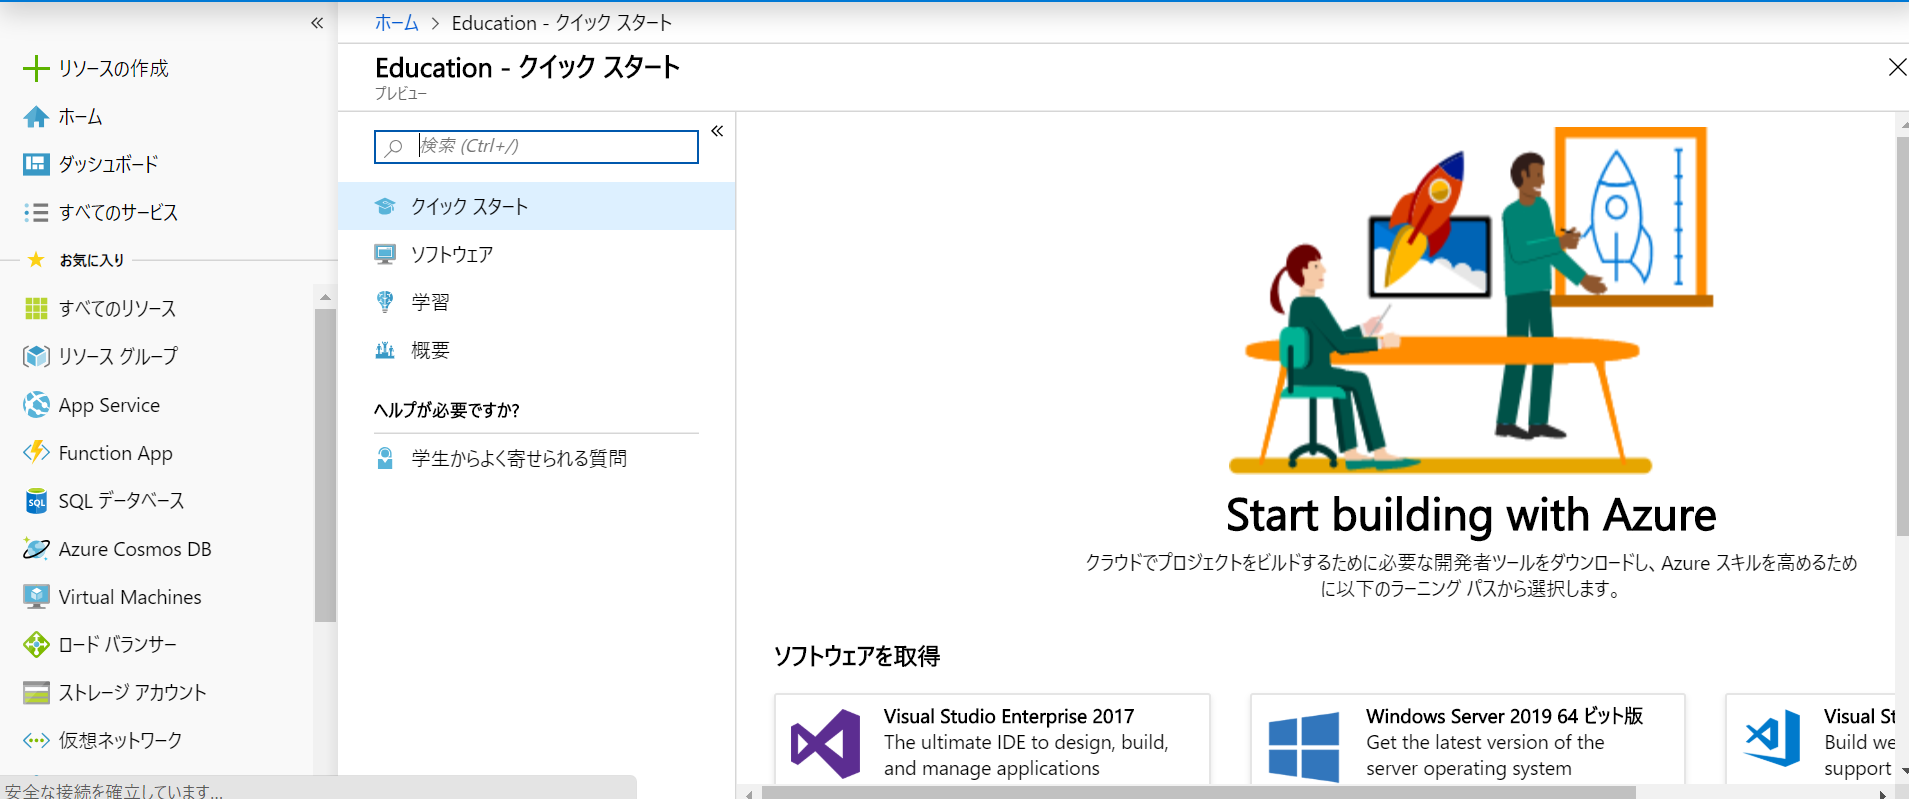Open Visual Studio Enterprise 2017 card title
The width and height of the screenshot is (1909, 799).
1009,716
